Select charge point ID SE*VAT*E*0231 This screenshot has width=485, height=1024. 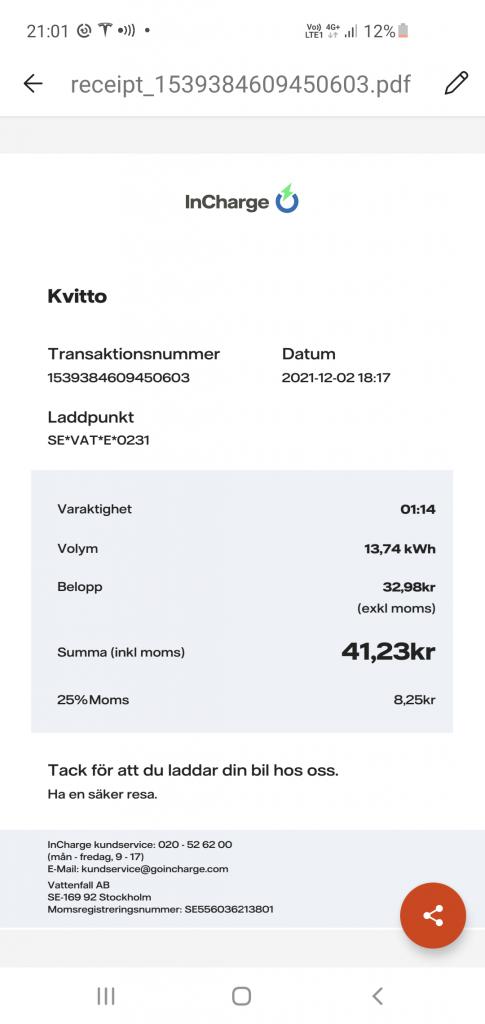pyautogui.click(x=99, y=440)
